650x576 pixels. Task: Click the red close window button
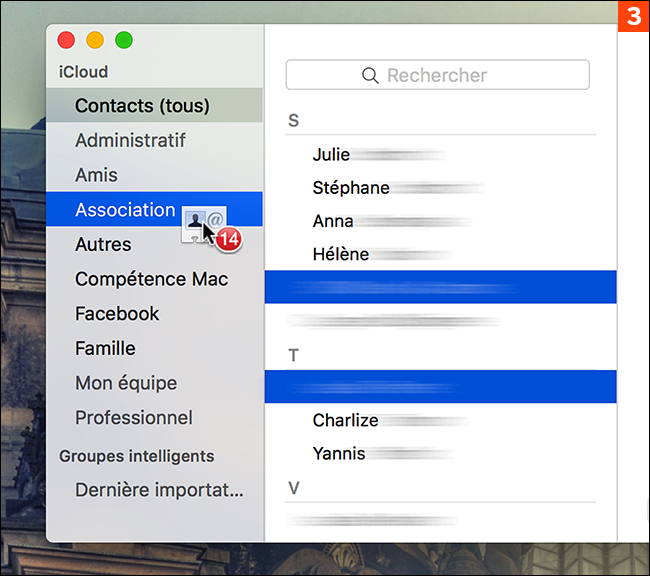click(66, 40)
